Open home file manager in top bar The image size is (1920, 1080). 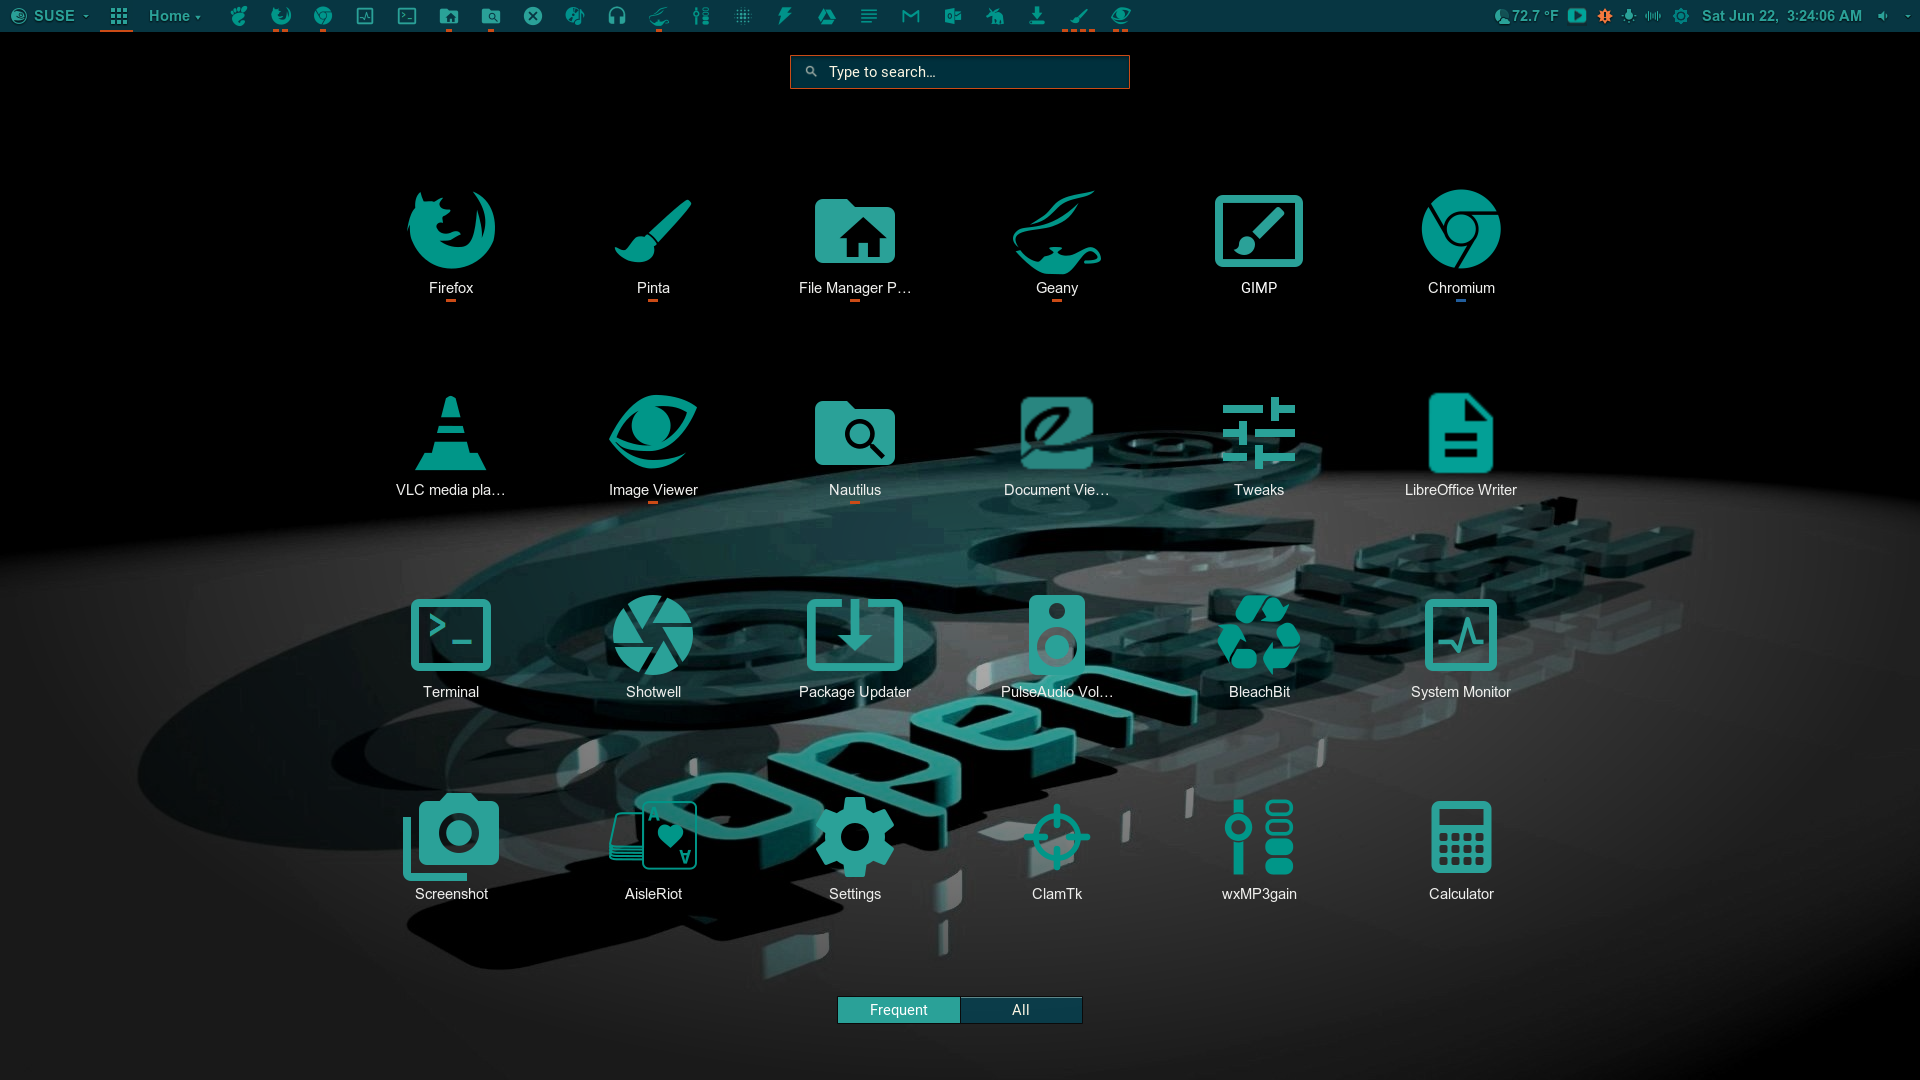[x=449, y=16]
